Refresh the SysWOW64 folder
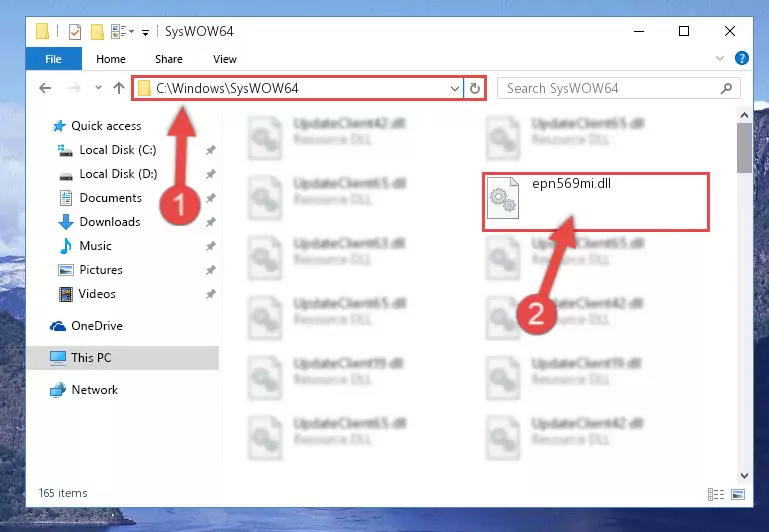 pos(474,89)
